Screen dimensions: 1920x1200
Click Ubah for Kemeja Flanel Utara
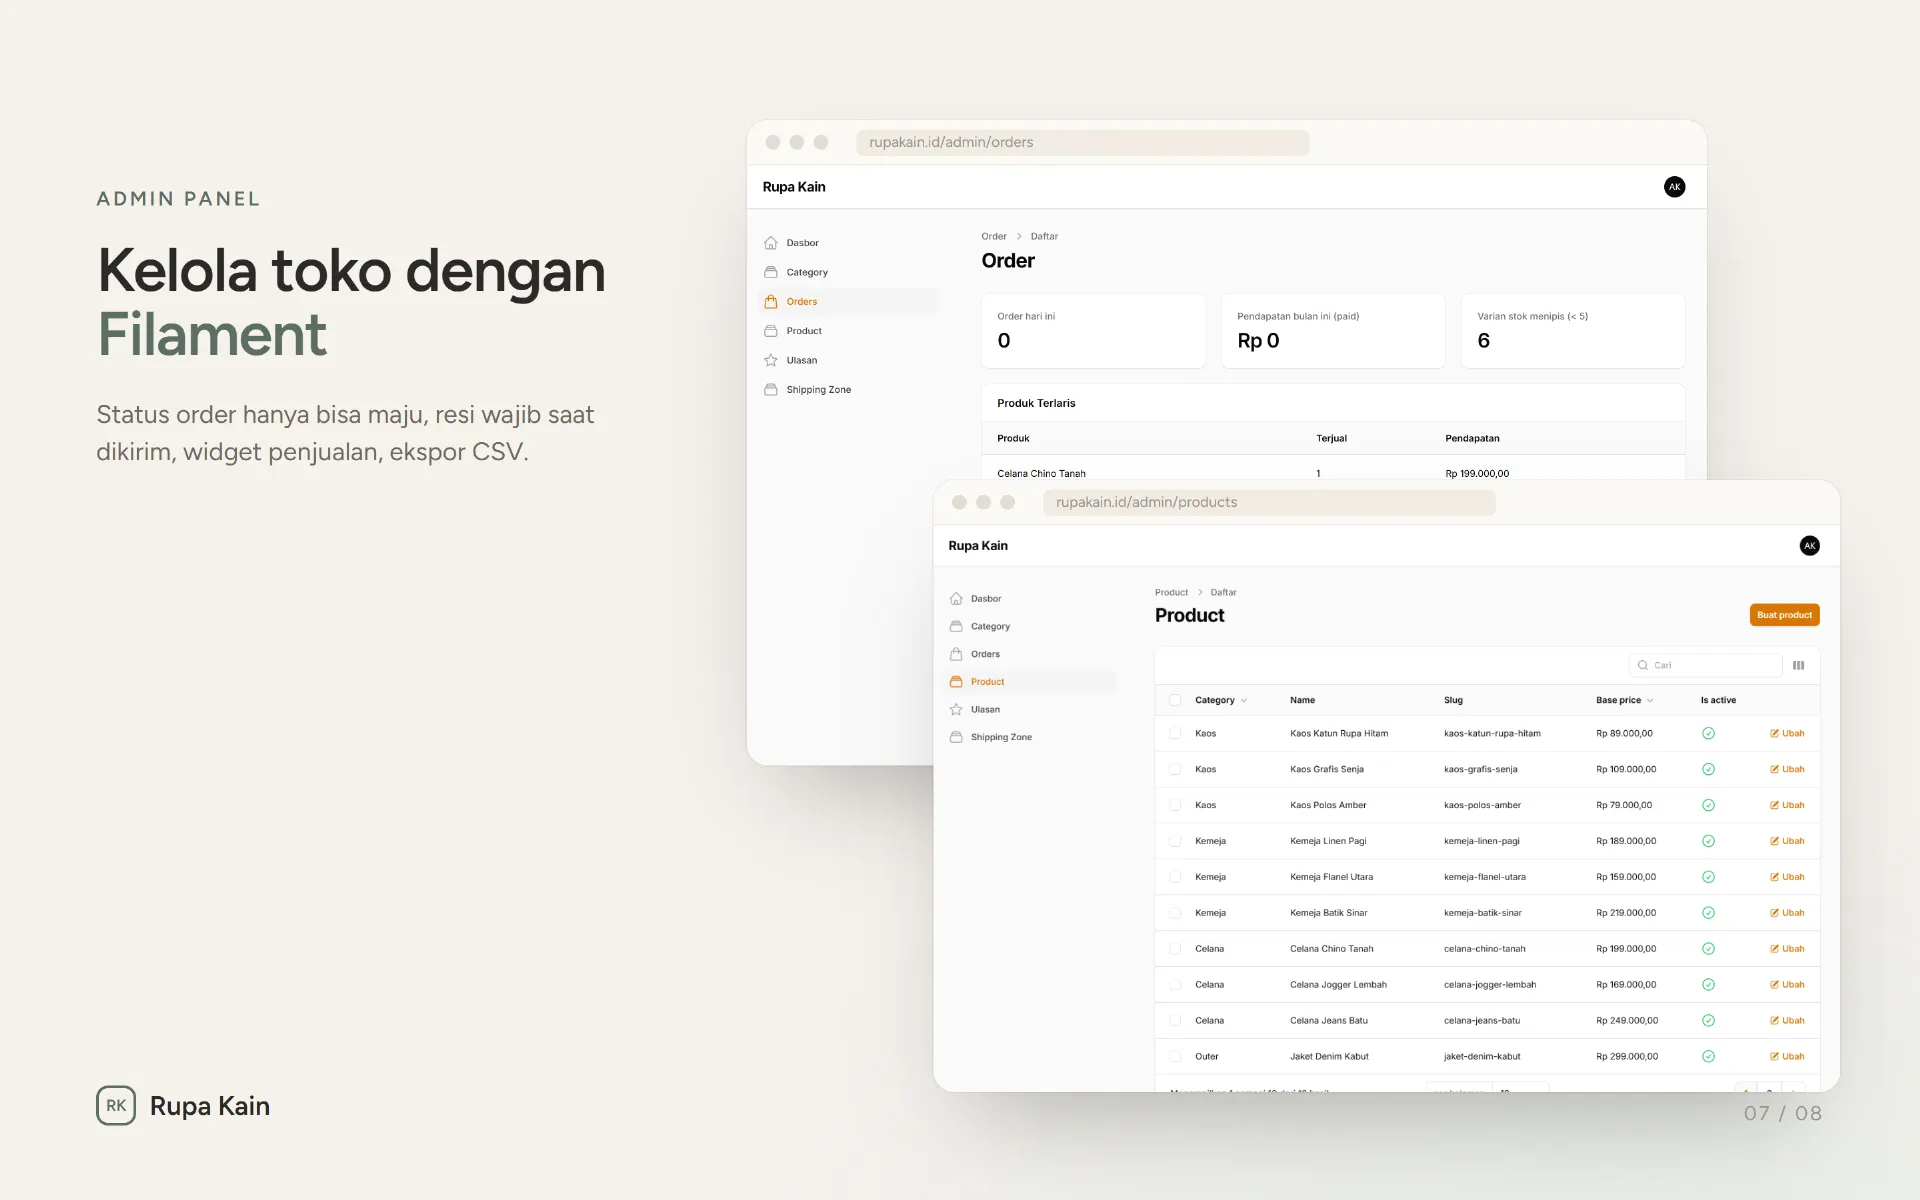[1787, 877]
